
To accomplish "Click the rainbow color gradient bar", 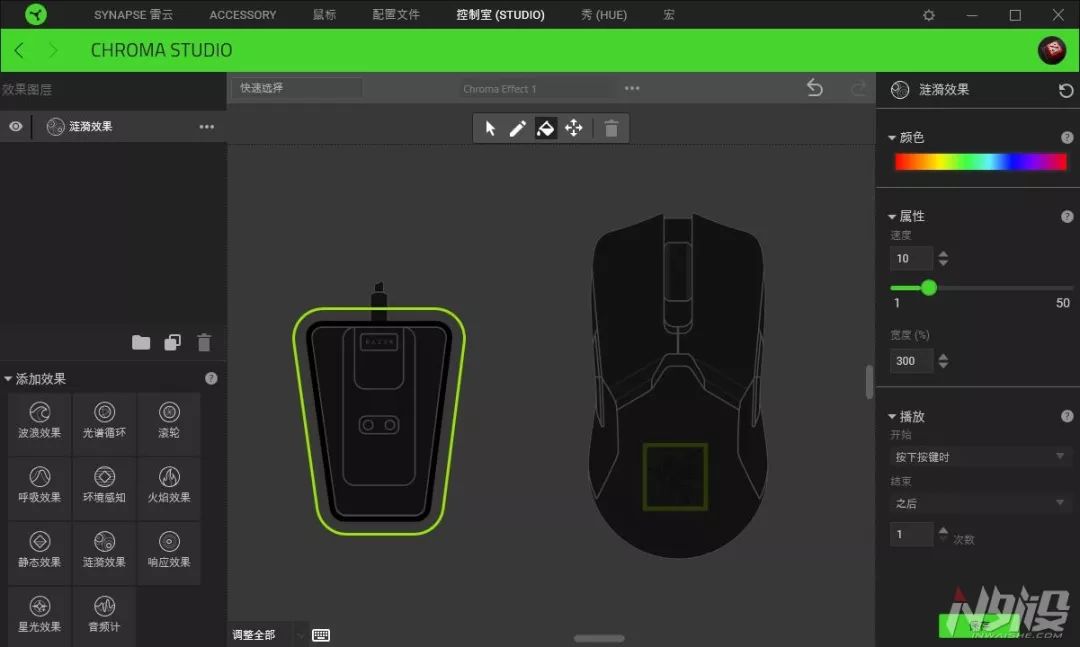I will (x=980, y=162).
